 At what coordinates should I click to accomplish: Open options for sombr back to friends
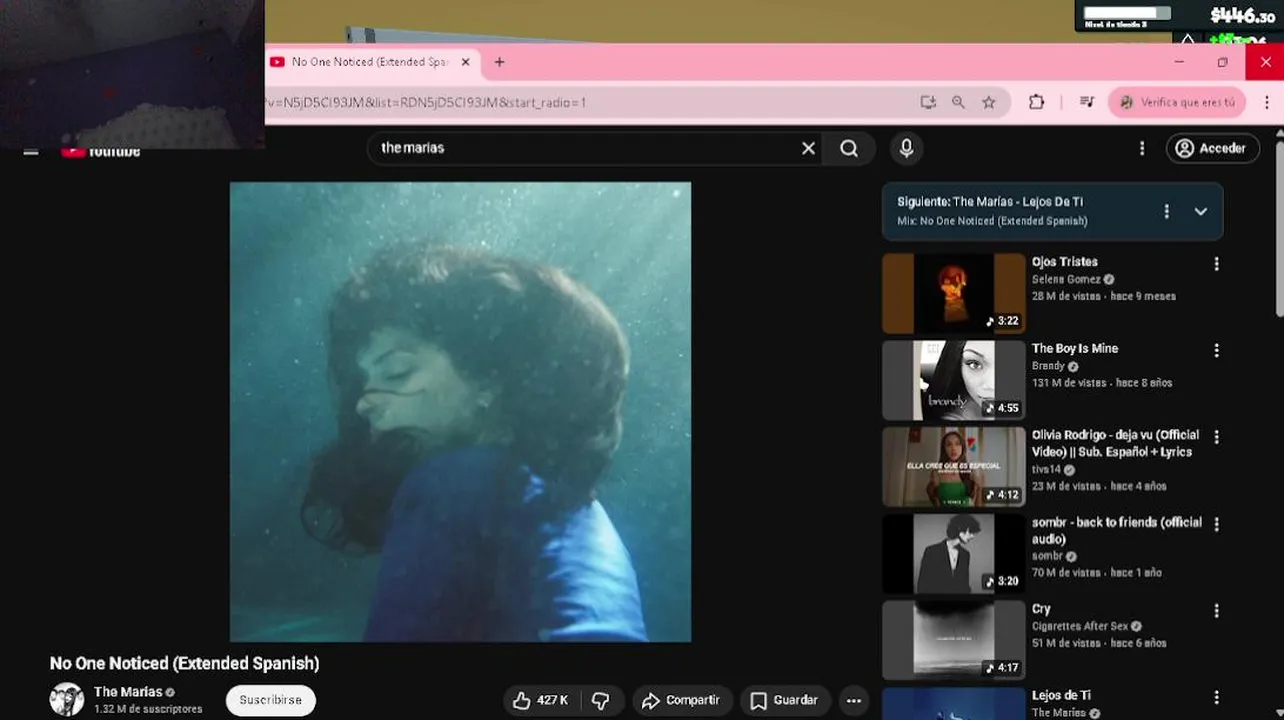(x=1216, y=524)
